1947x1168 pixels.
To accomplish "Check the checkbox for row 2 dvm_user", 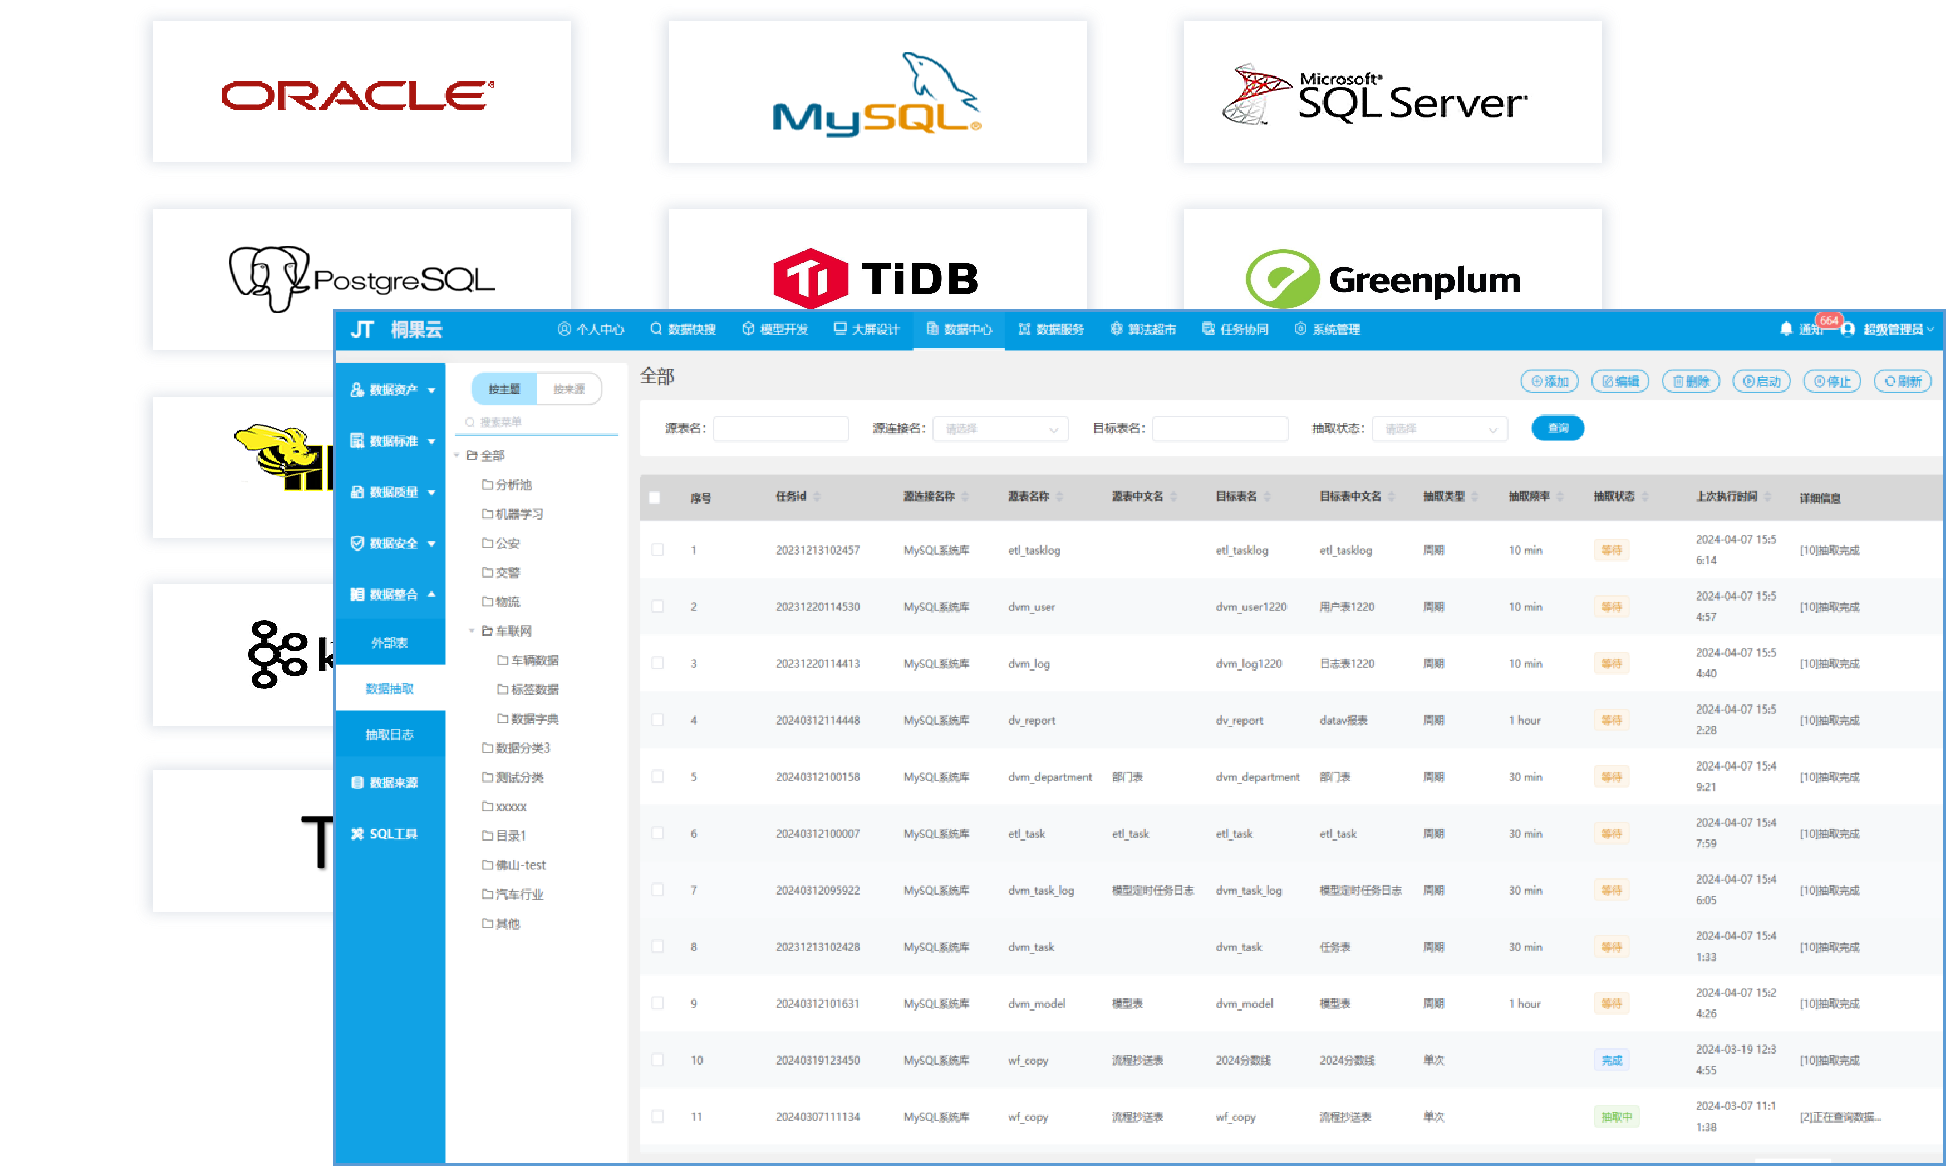I will (x=658, y=607).
